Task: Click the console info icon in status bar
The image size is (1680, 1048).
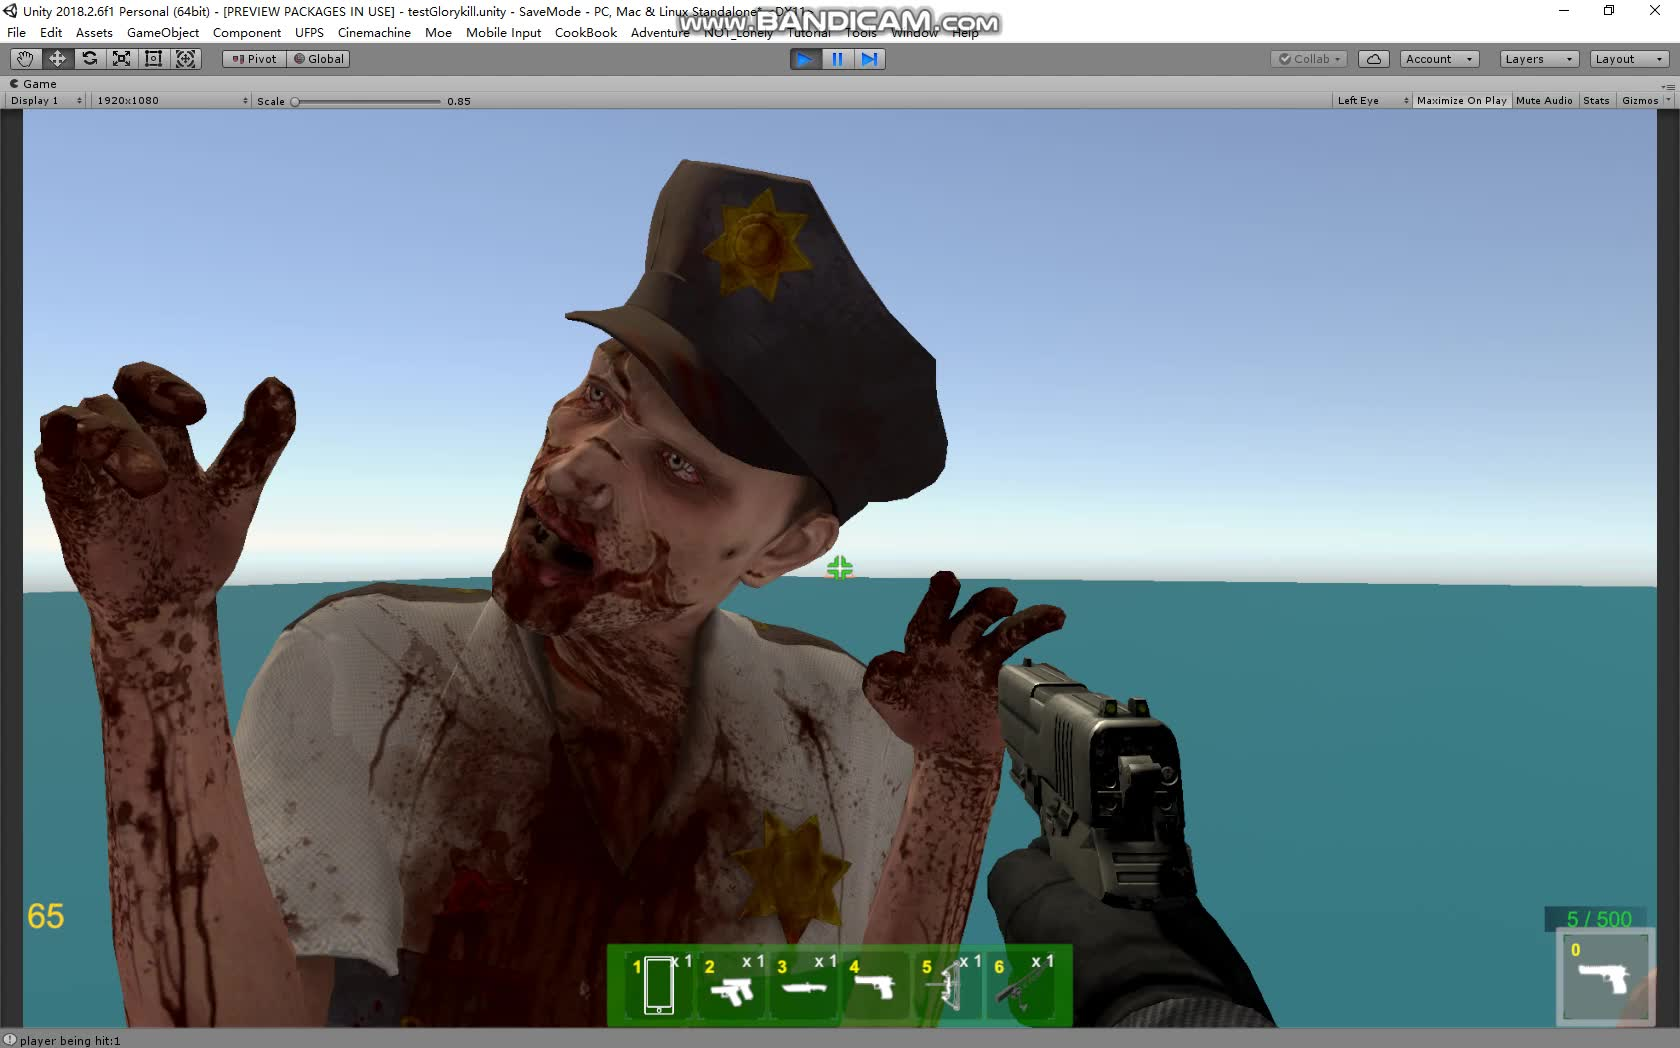Action: pos(9,1040)
